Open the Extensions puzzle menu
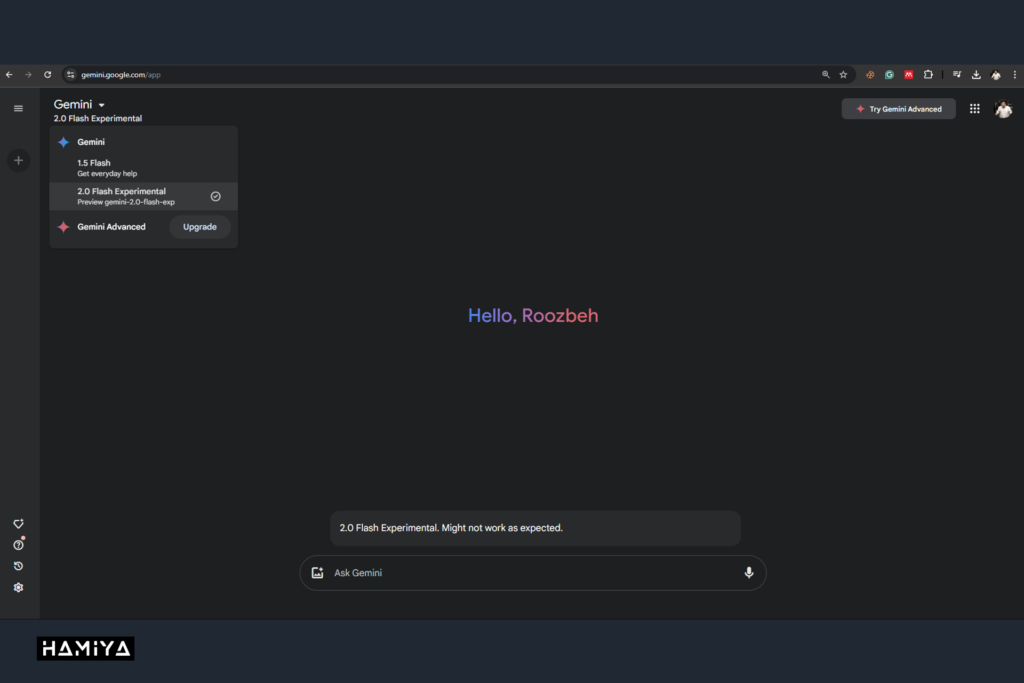Viewport: 1024px width, 683px height. (x=928, y=74)
